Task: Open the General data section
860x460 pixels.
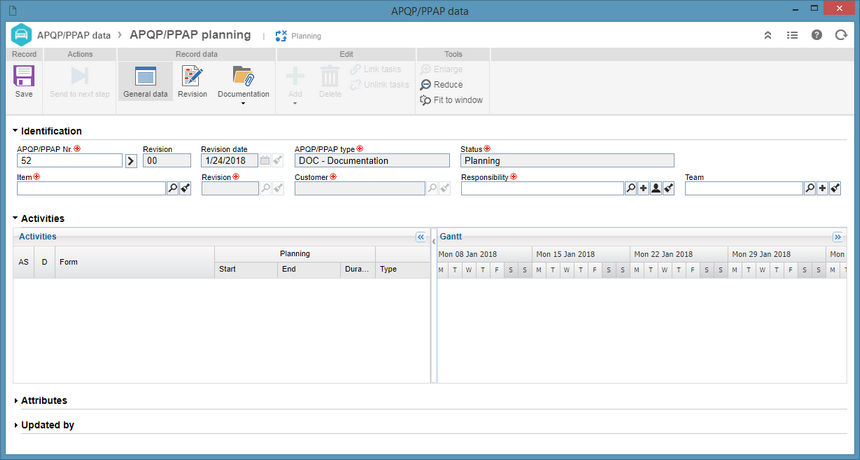Action: 145,81
